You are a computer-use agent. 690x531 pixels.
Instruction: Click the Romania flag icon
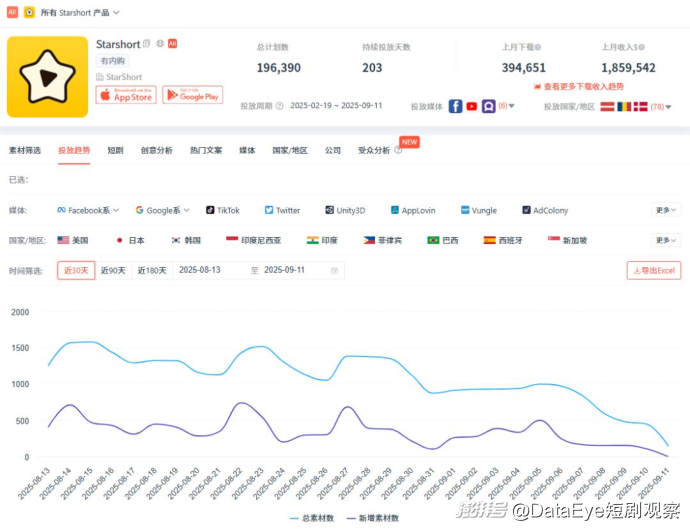click(624, 106)
